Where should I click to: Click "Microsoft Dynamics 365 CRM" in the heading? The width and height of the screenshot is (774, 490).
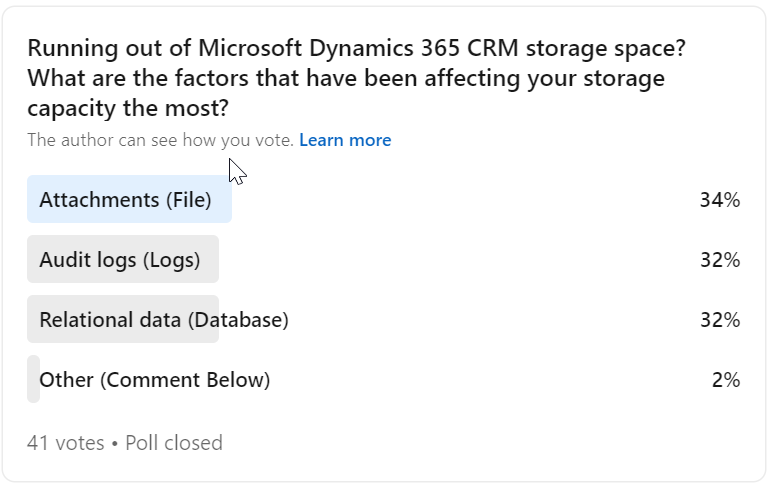pyautogui.click(x=358, y=48)
